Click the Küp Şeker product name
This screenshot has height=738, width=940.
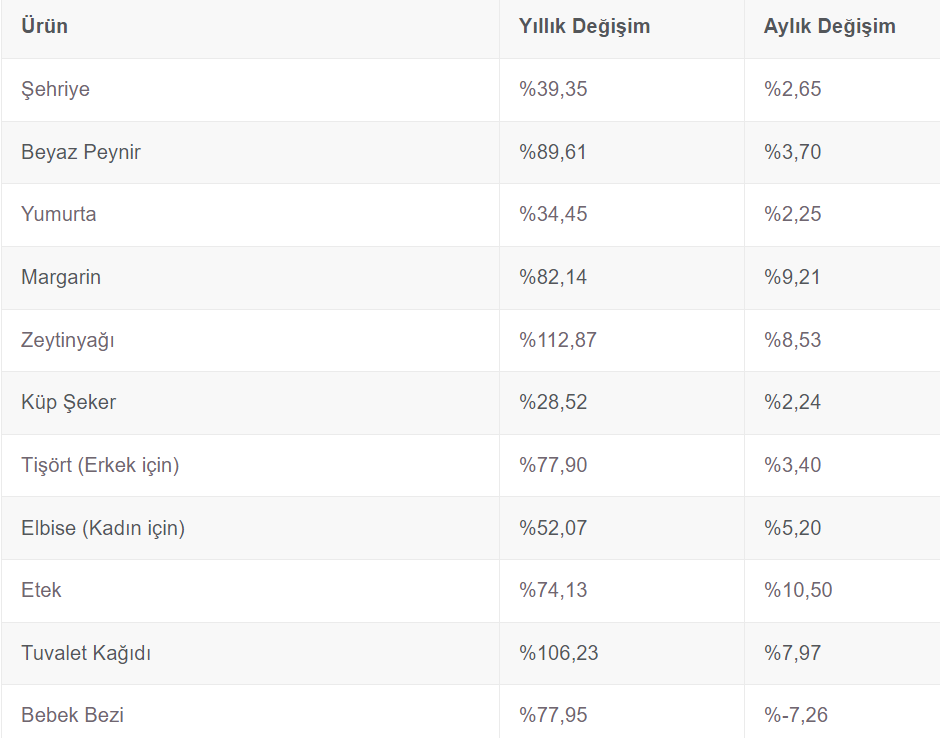click(x=69, y=403)
